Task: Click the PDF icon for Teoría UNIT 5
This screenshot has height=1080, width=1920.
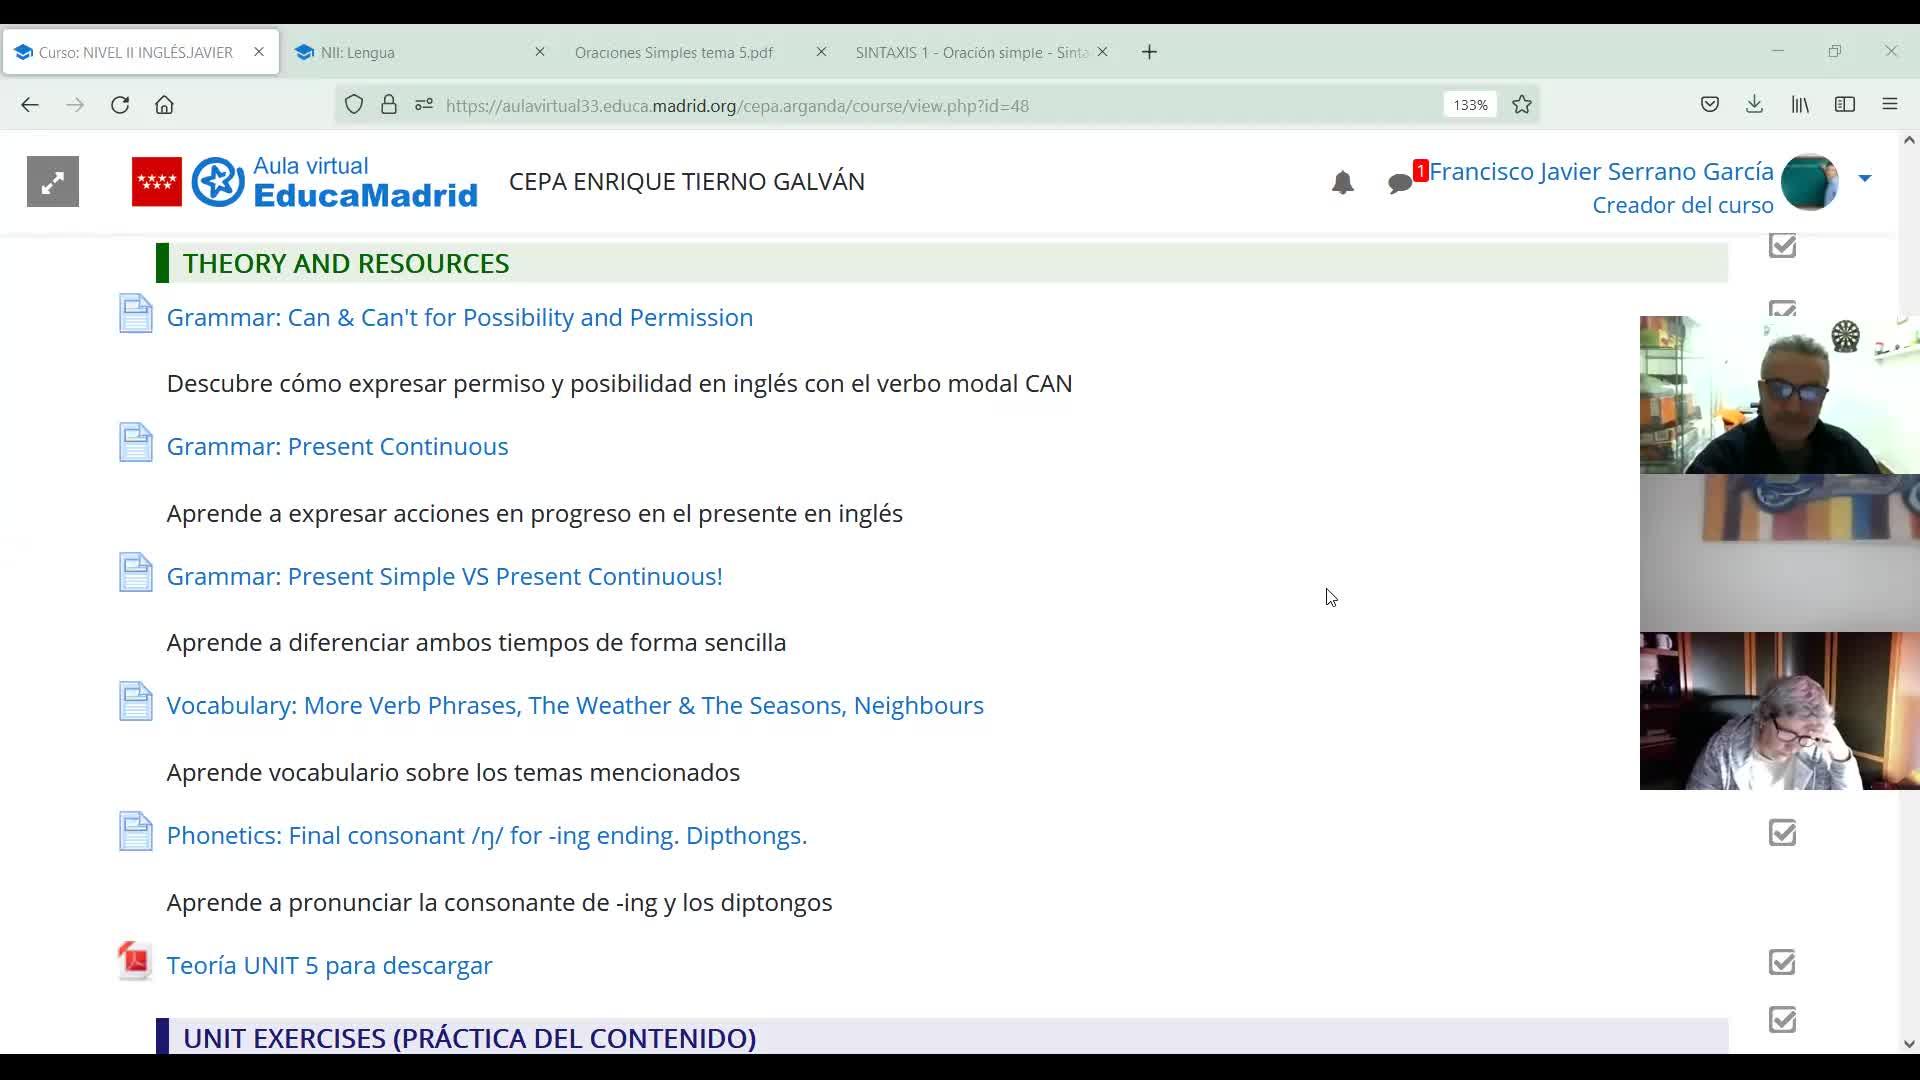Action: [x=135, y=962]
